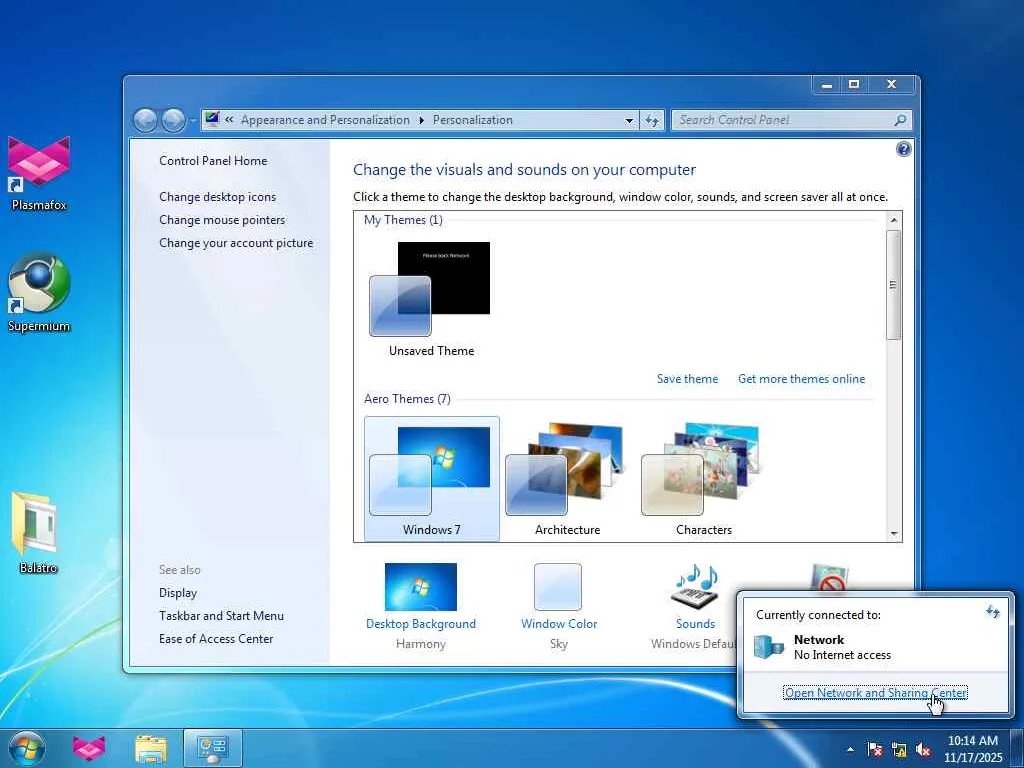1024x768 pixels.
Task: Open Windows Explorer from the taskbar
Action: pyautogui.click(x=151, y=748)
